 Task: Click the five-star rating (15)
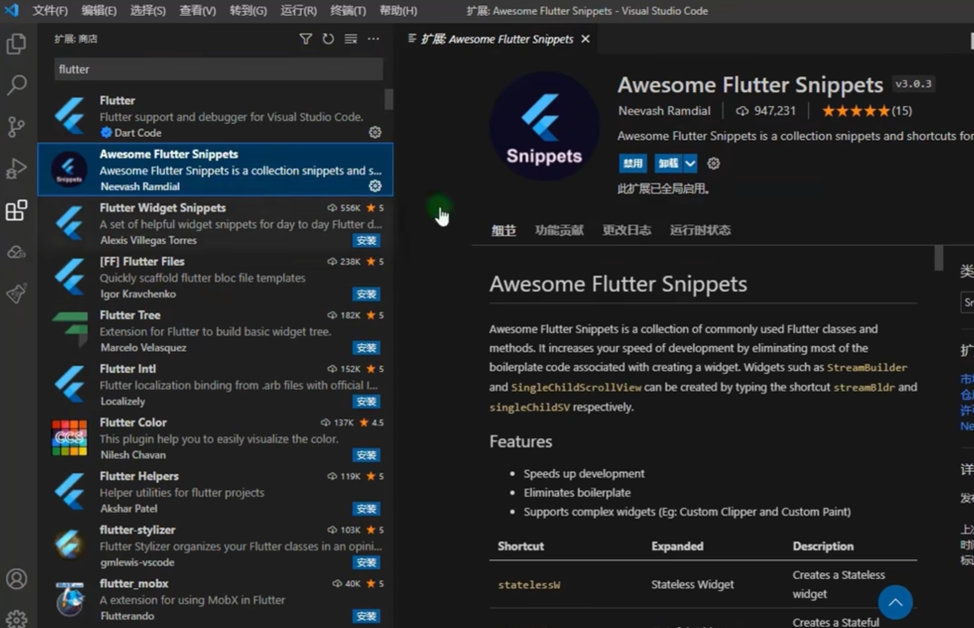tap(867, 111)
